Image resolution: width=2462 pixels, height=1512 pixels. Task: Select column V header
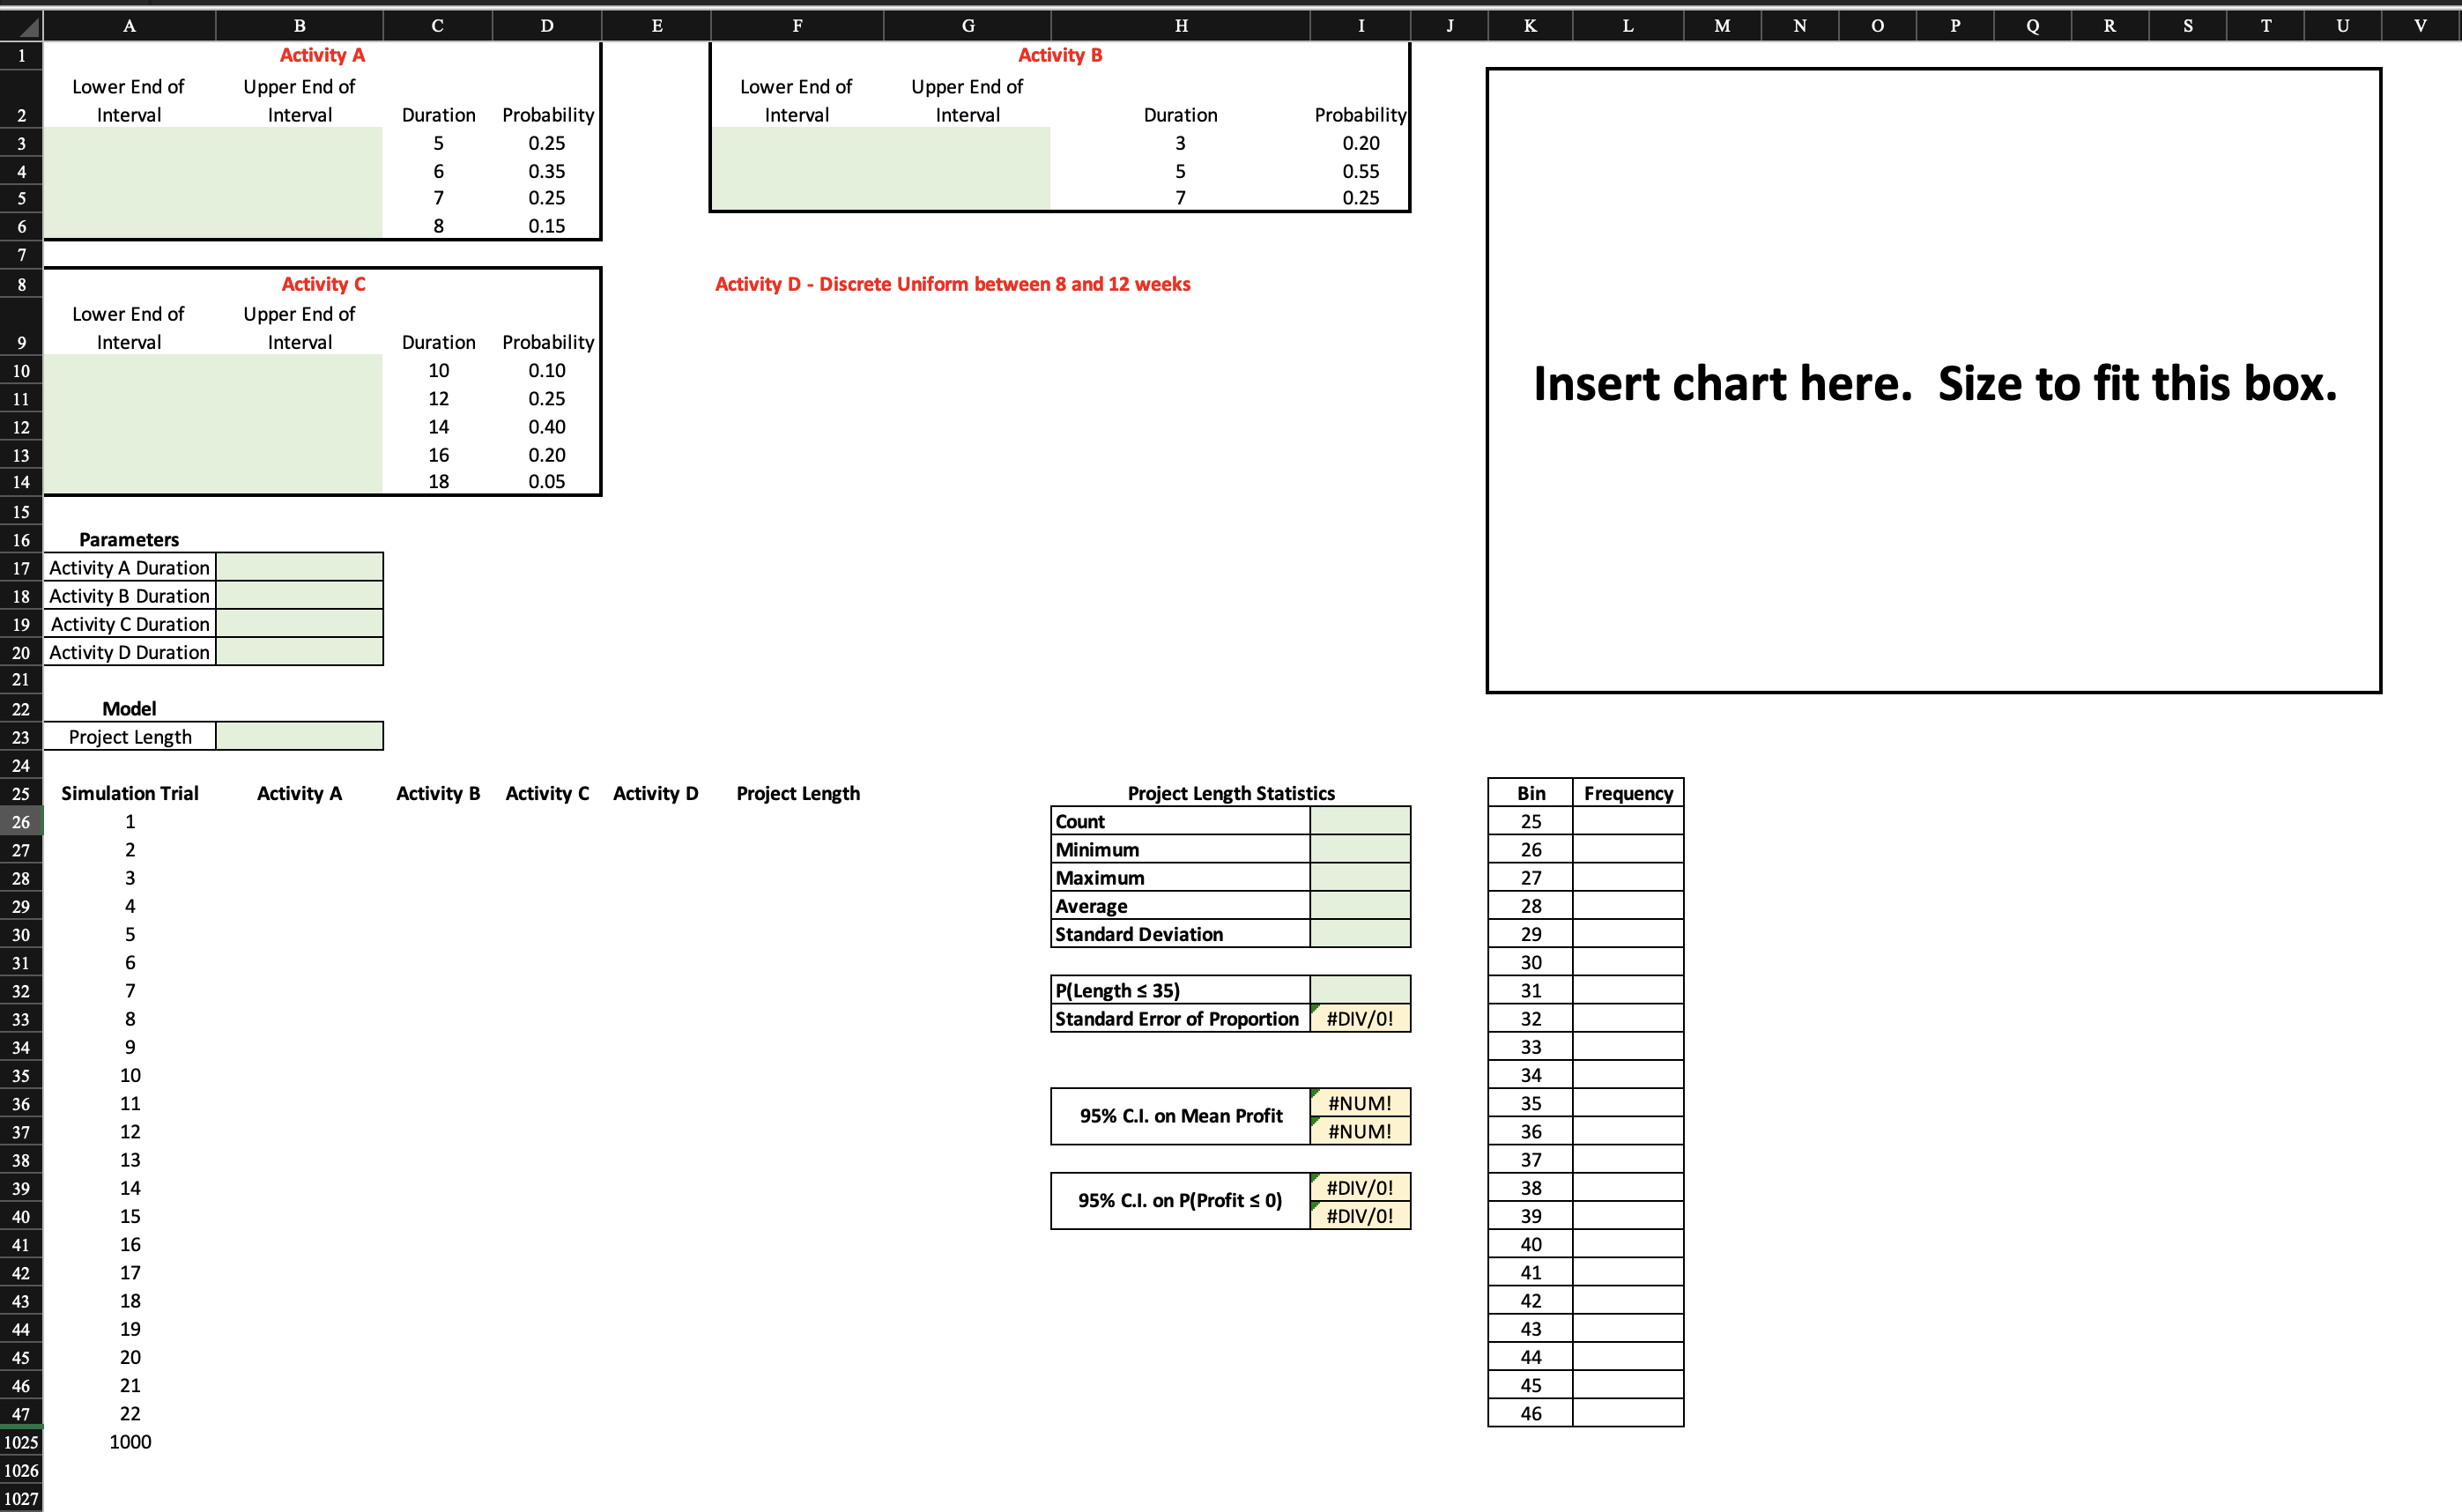pos(2420,26)
